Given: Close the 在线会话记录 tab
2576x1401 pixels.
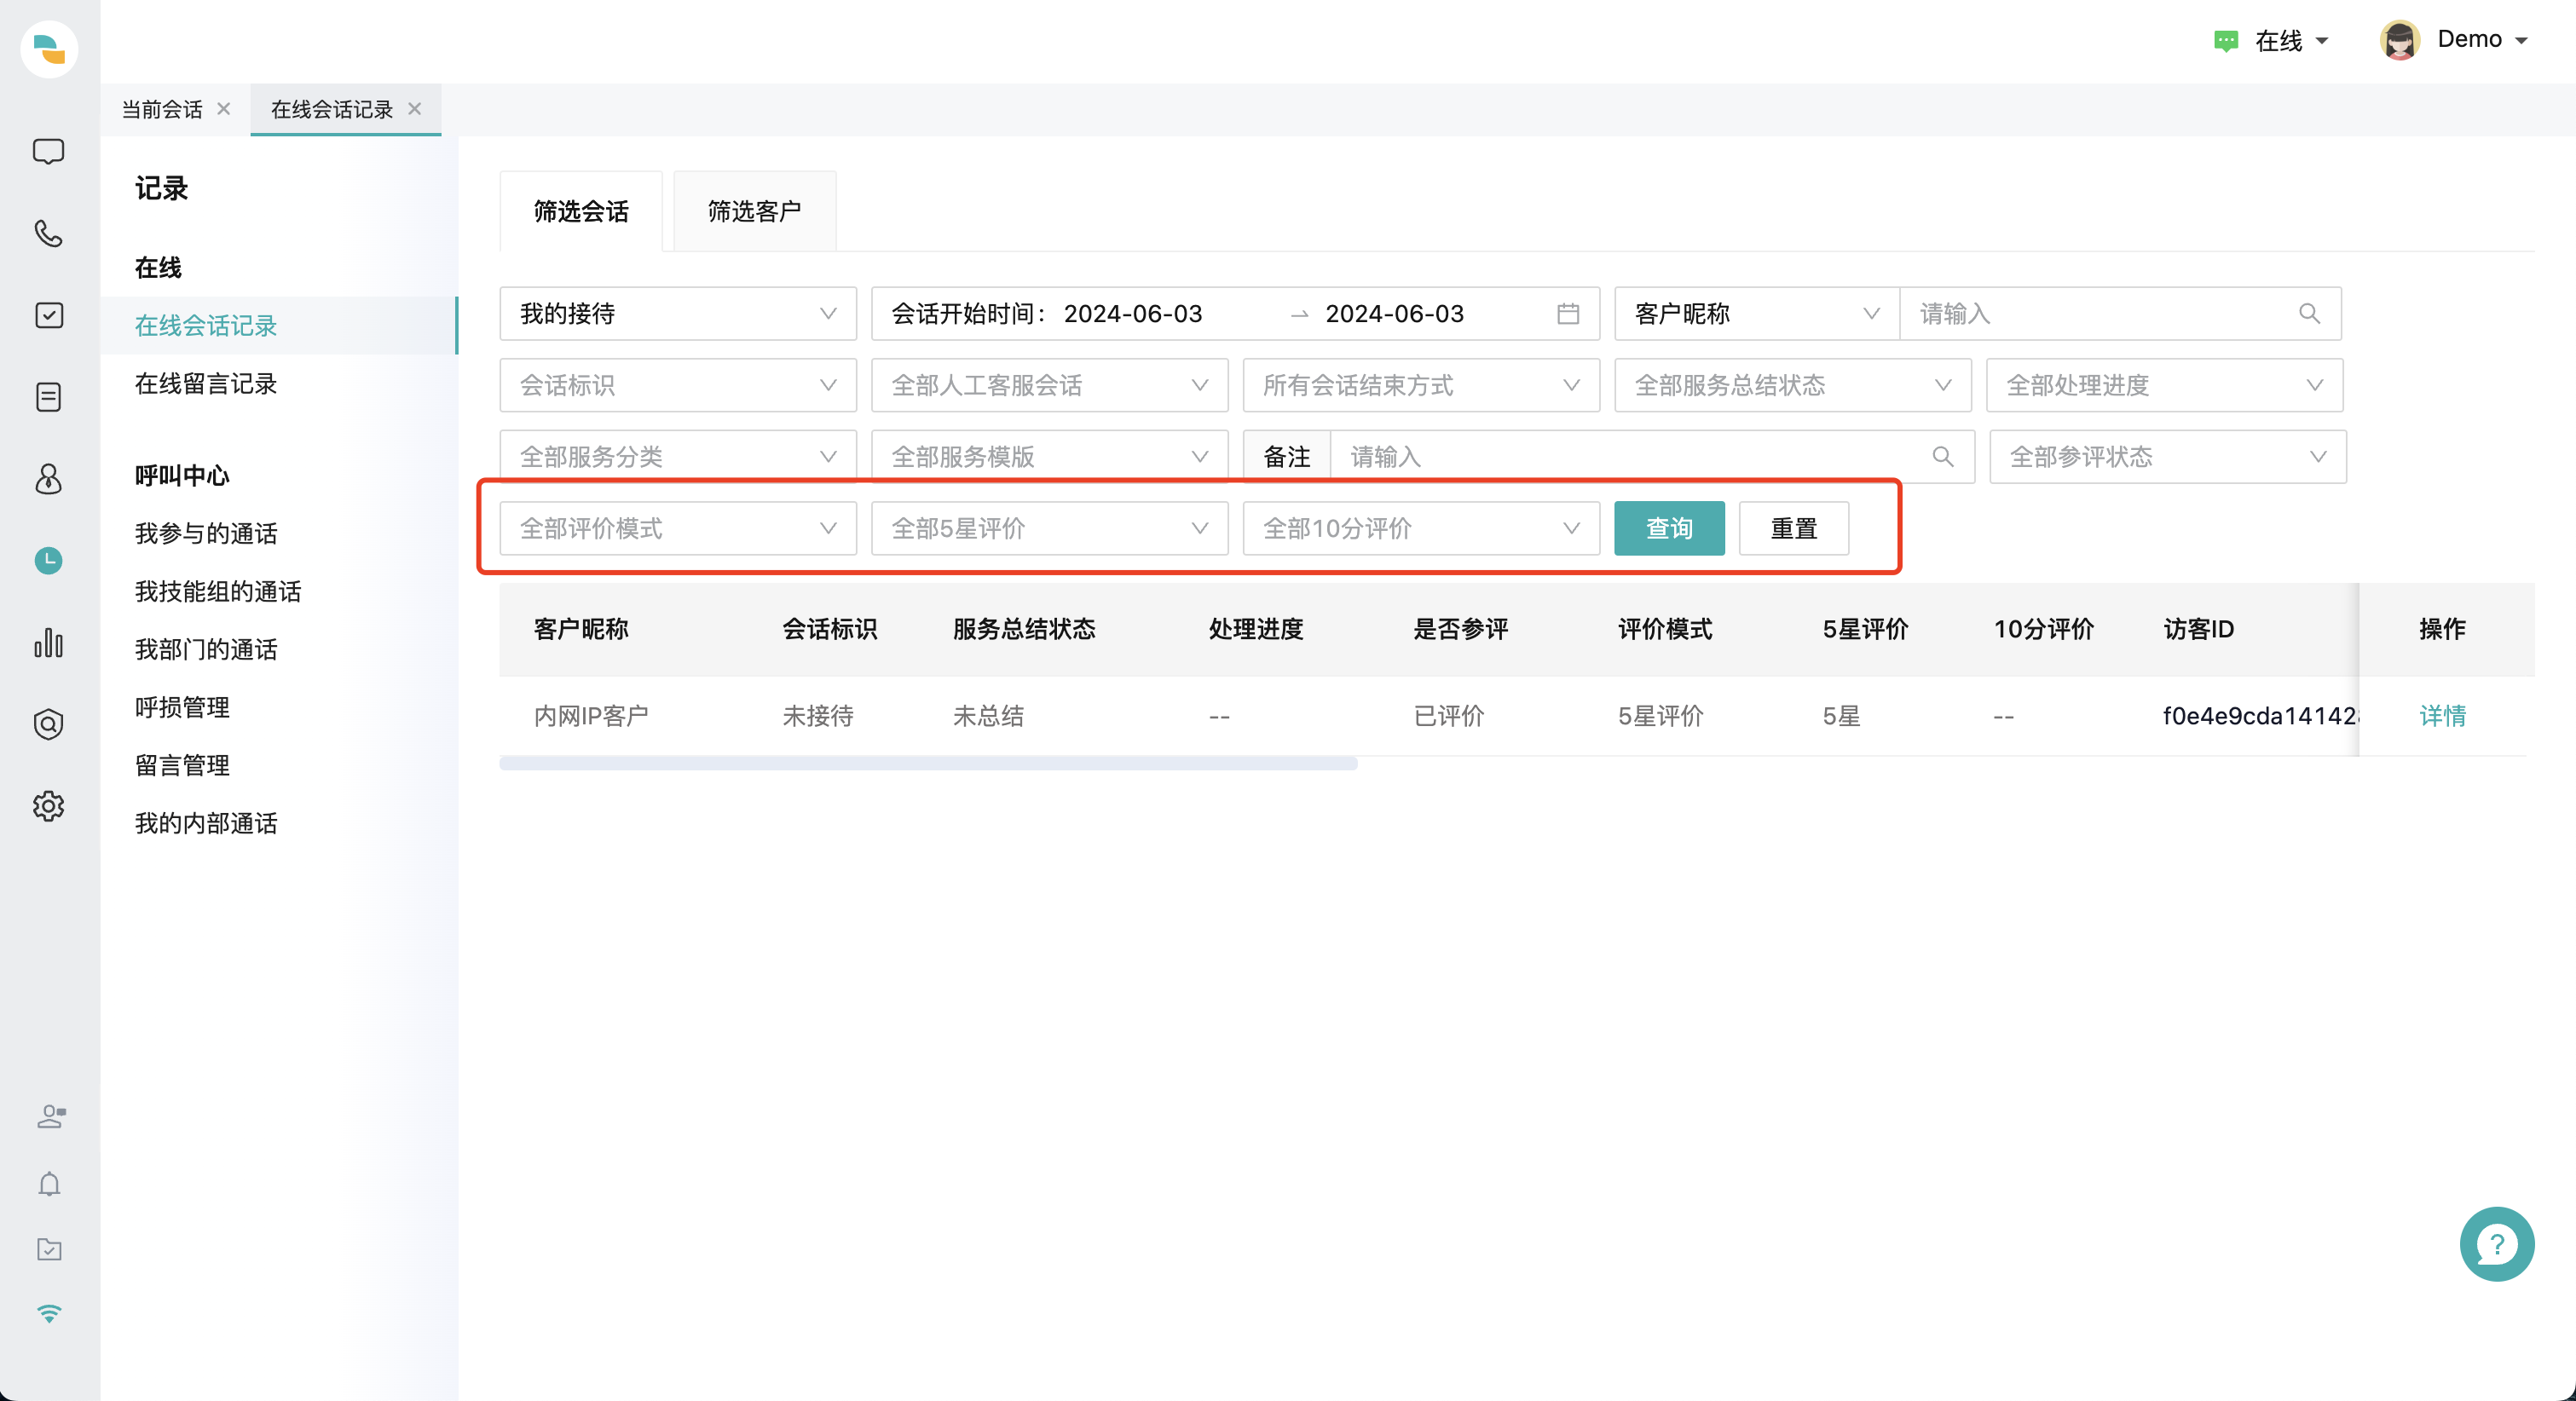Looking at the screenshot, I should coord(415,109).
